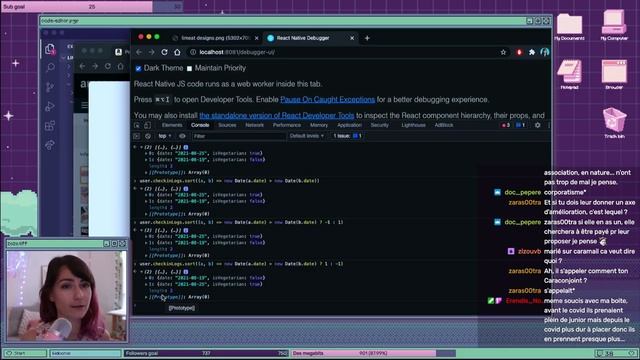Collapse the last logged array in the console

(x=141, y=272)
